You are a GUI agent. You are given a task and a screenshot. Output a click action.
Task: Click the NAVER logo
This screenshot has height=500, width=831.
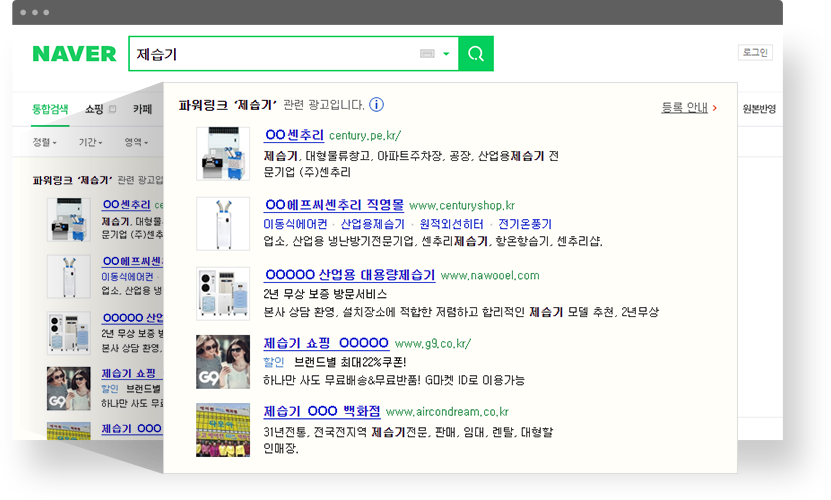click(x=74, y=54)
